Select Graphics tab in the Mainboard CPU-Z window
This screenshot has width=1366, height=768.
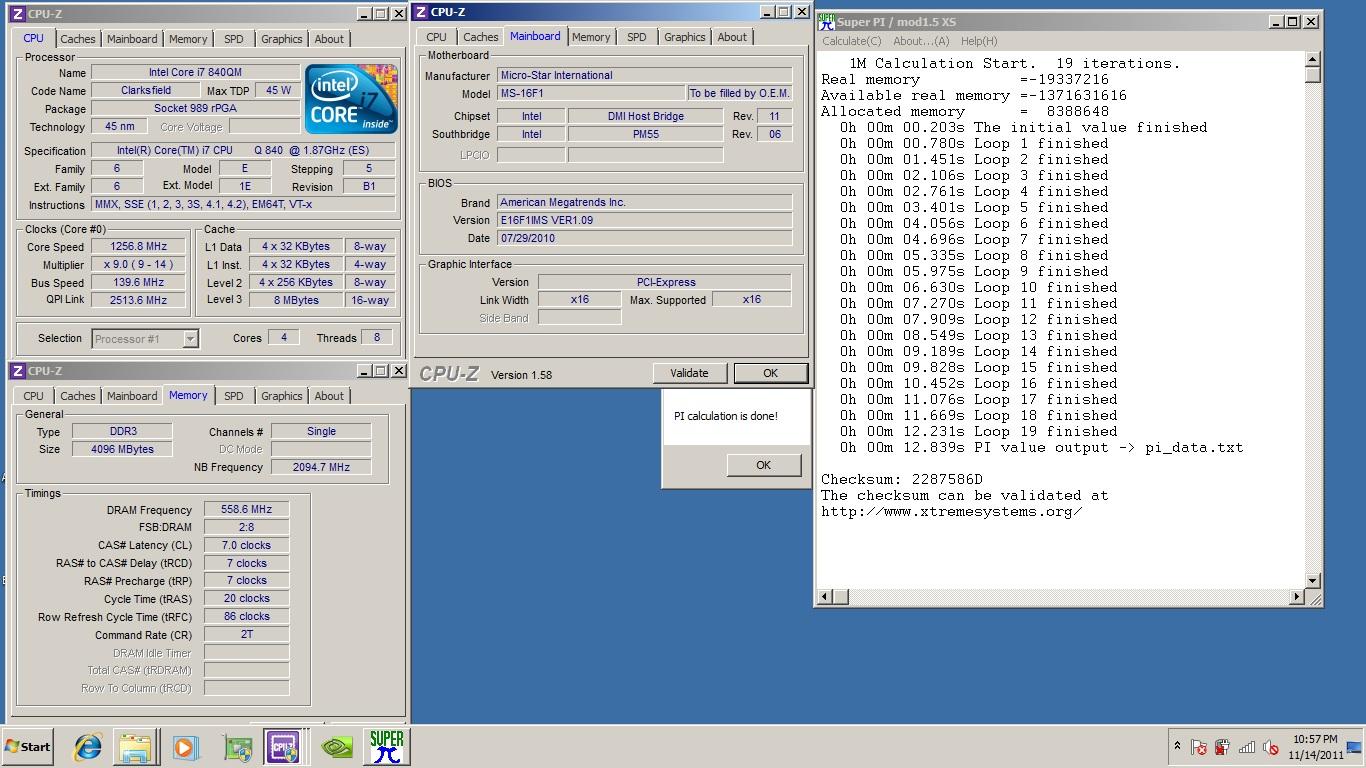click(x=685, y=37)
